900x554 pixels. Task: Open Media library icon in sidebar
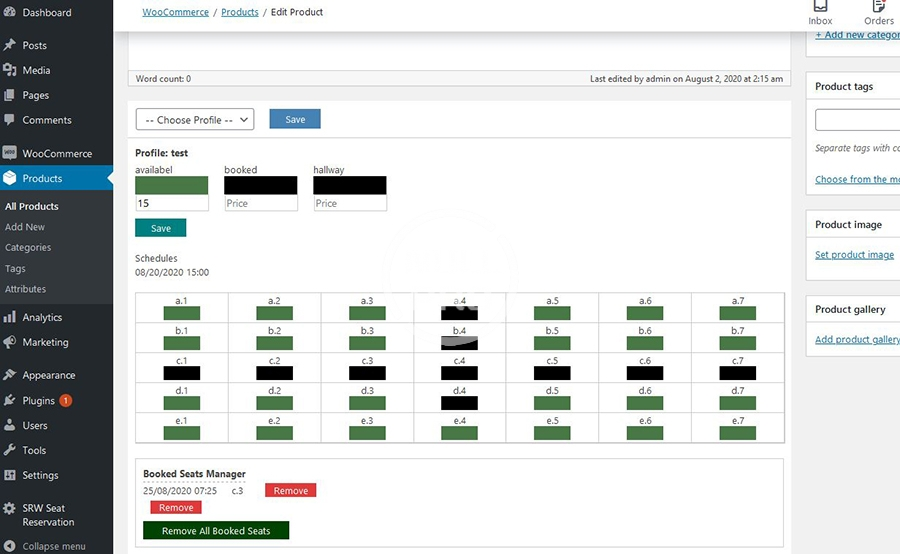(10, 70)
